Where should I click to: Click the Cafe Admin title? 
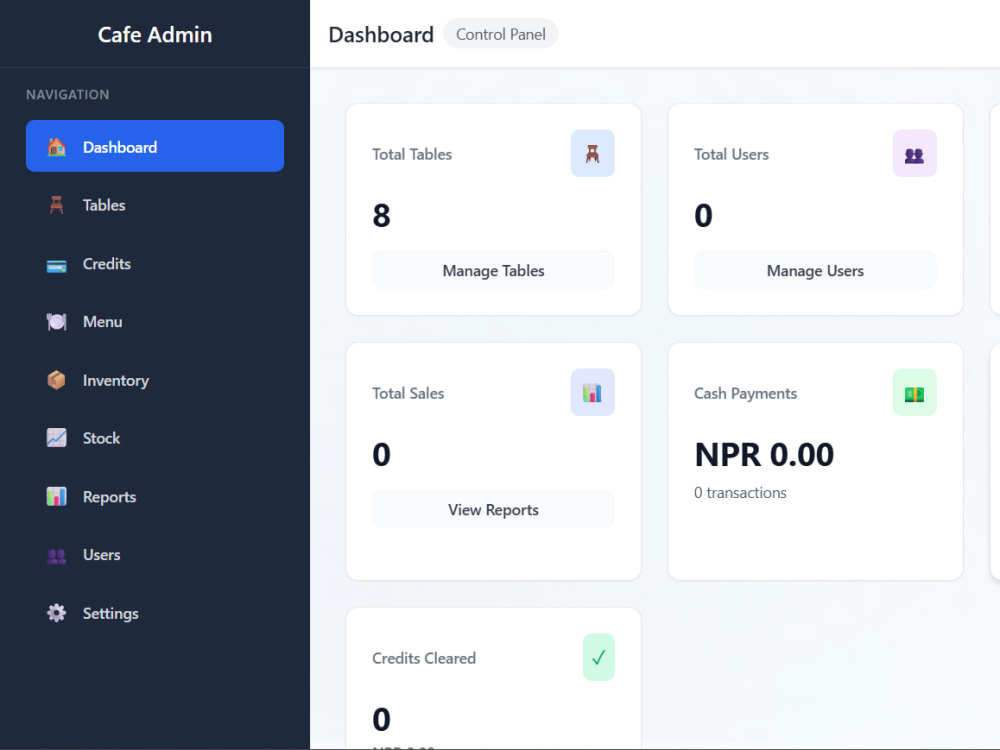(x=155, y=34)
